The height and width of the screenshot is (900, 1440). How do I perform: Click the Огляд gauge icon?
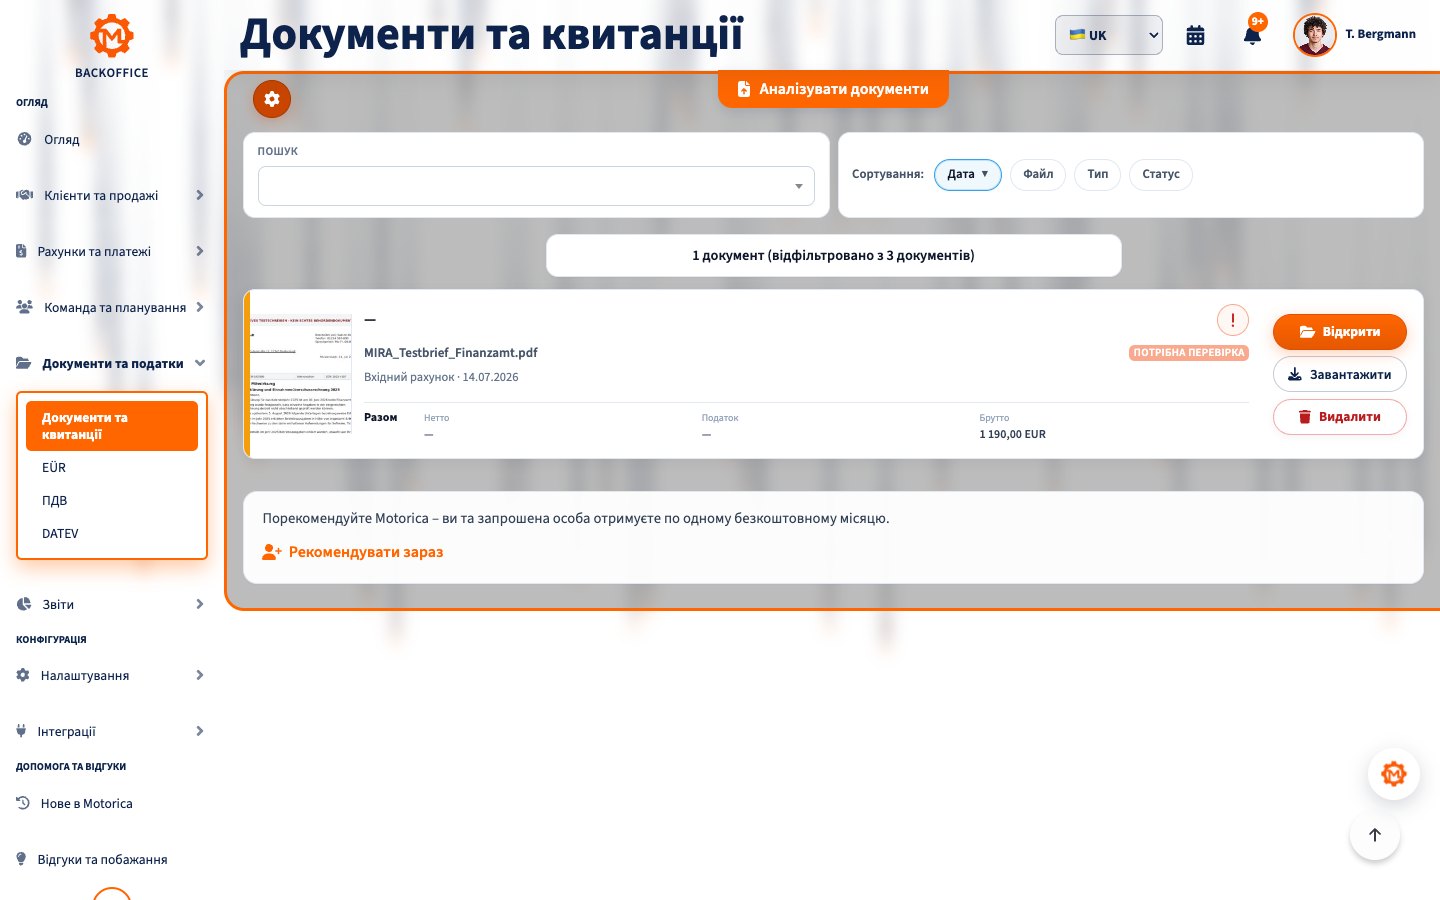[24, 139]
